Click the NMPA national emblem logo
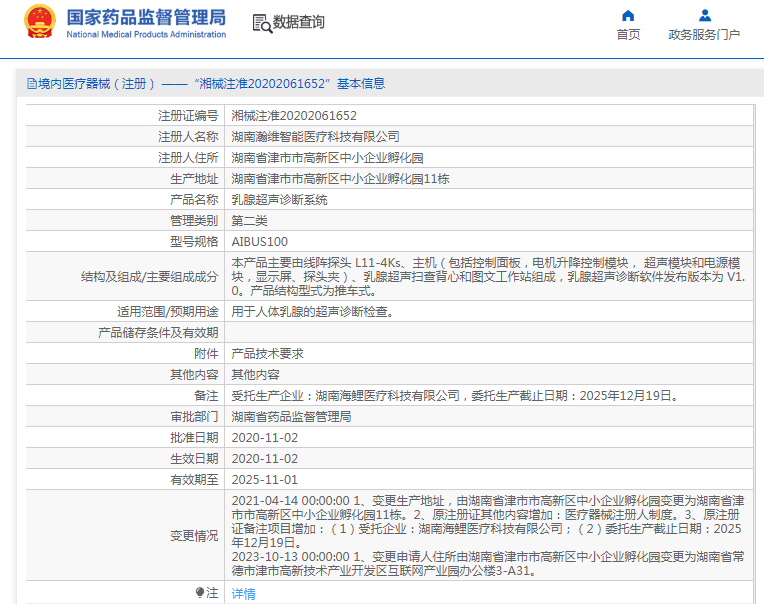This screenshot has width=764, height=604. (x=39, y=21)
